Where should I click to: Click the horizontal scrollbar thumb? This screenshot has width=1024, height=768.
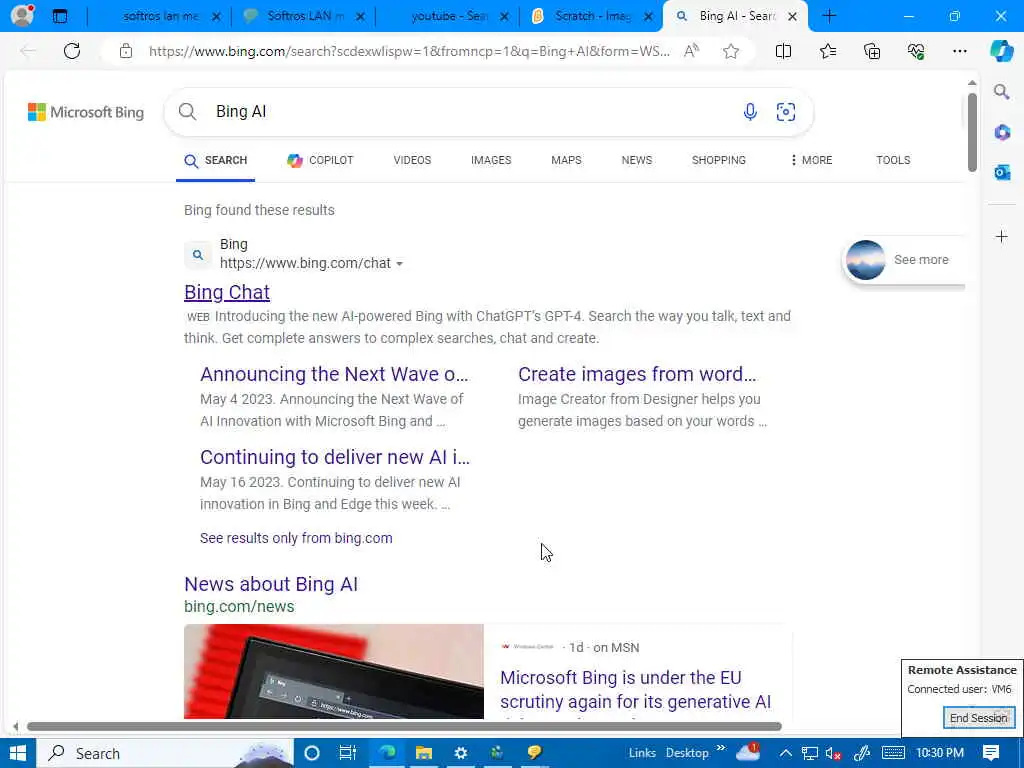pyautogui.click(x=404, y=726)
